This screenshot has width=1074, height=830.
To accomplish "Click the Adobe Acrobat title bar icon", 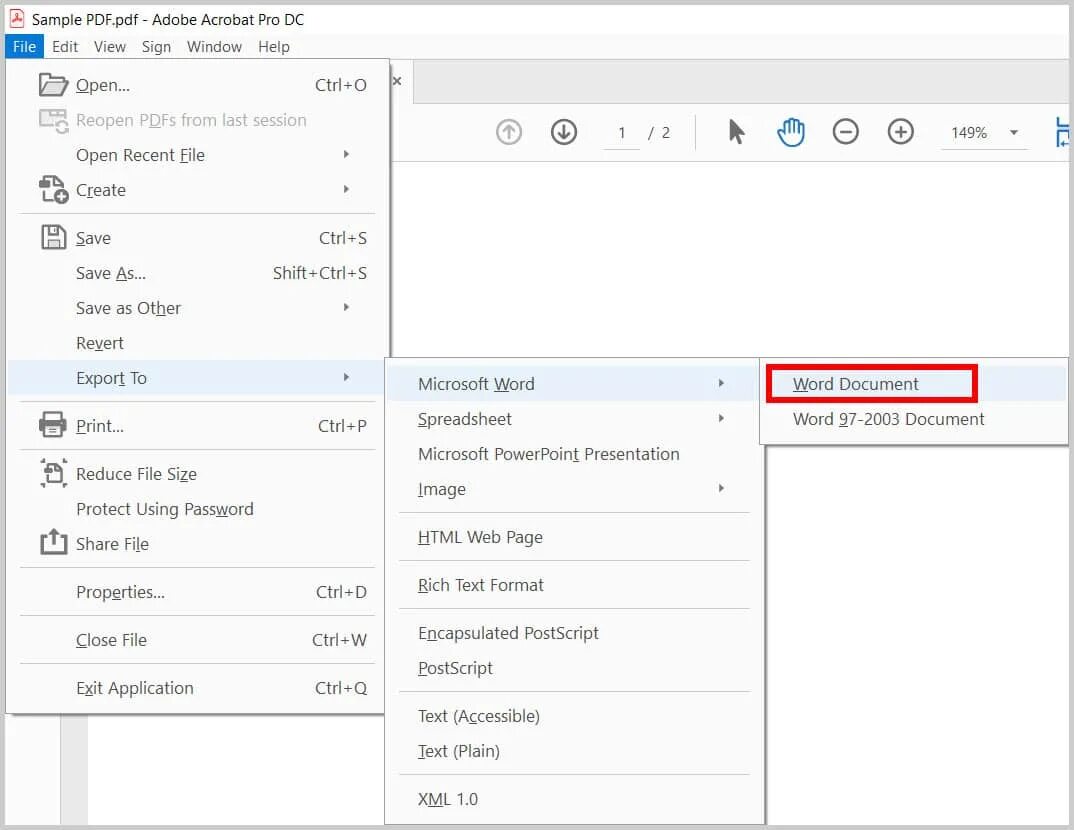I will pyautogui.click(x=16, y=18).
